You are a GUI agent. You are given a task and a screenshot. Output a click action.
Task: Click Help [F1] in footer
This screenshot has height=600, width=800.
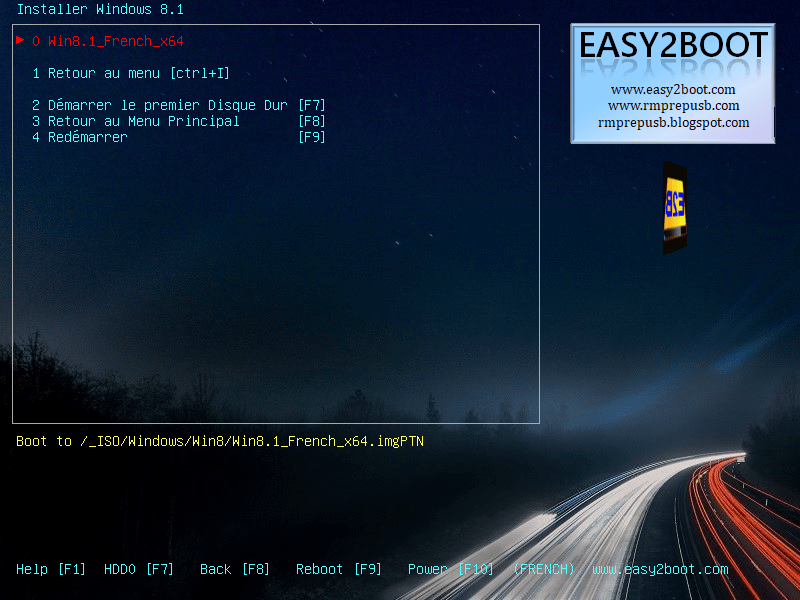click(x=51, y=569)
